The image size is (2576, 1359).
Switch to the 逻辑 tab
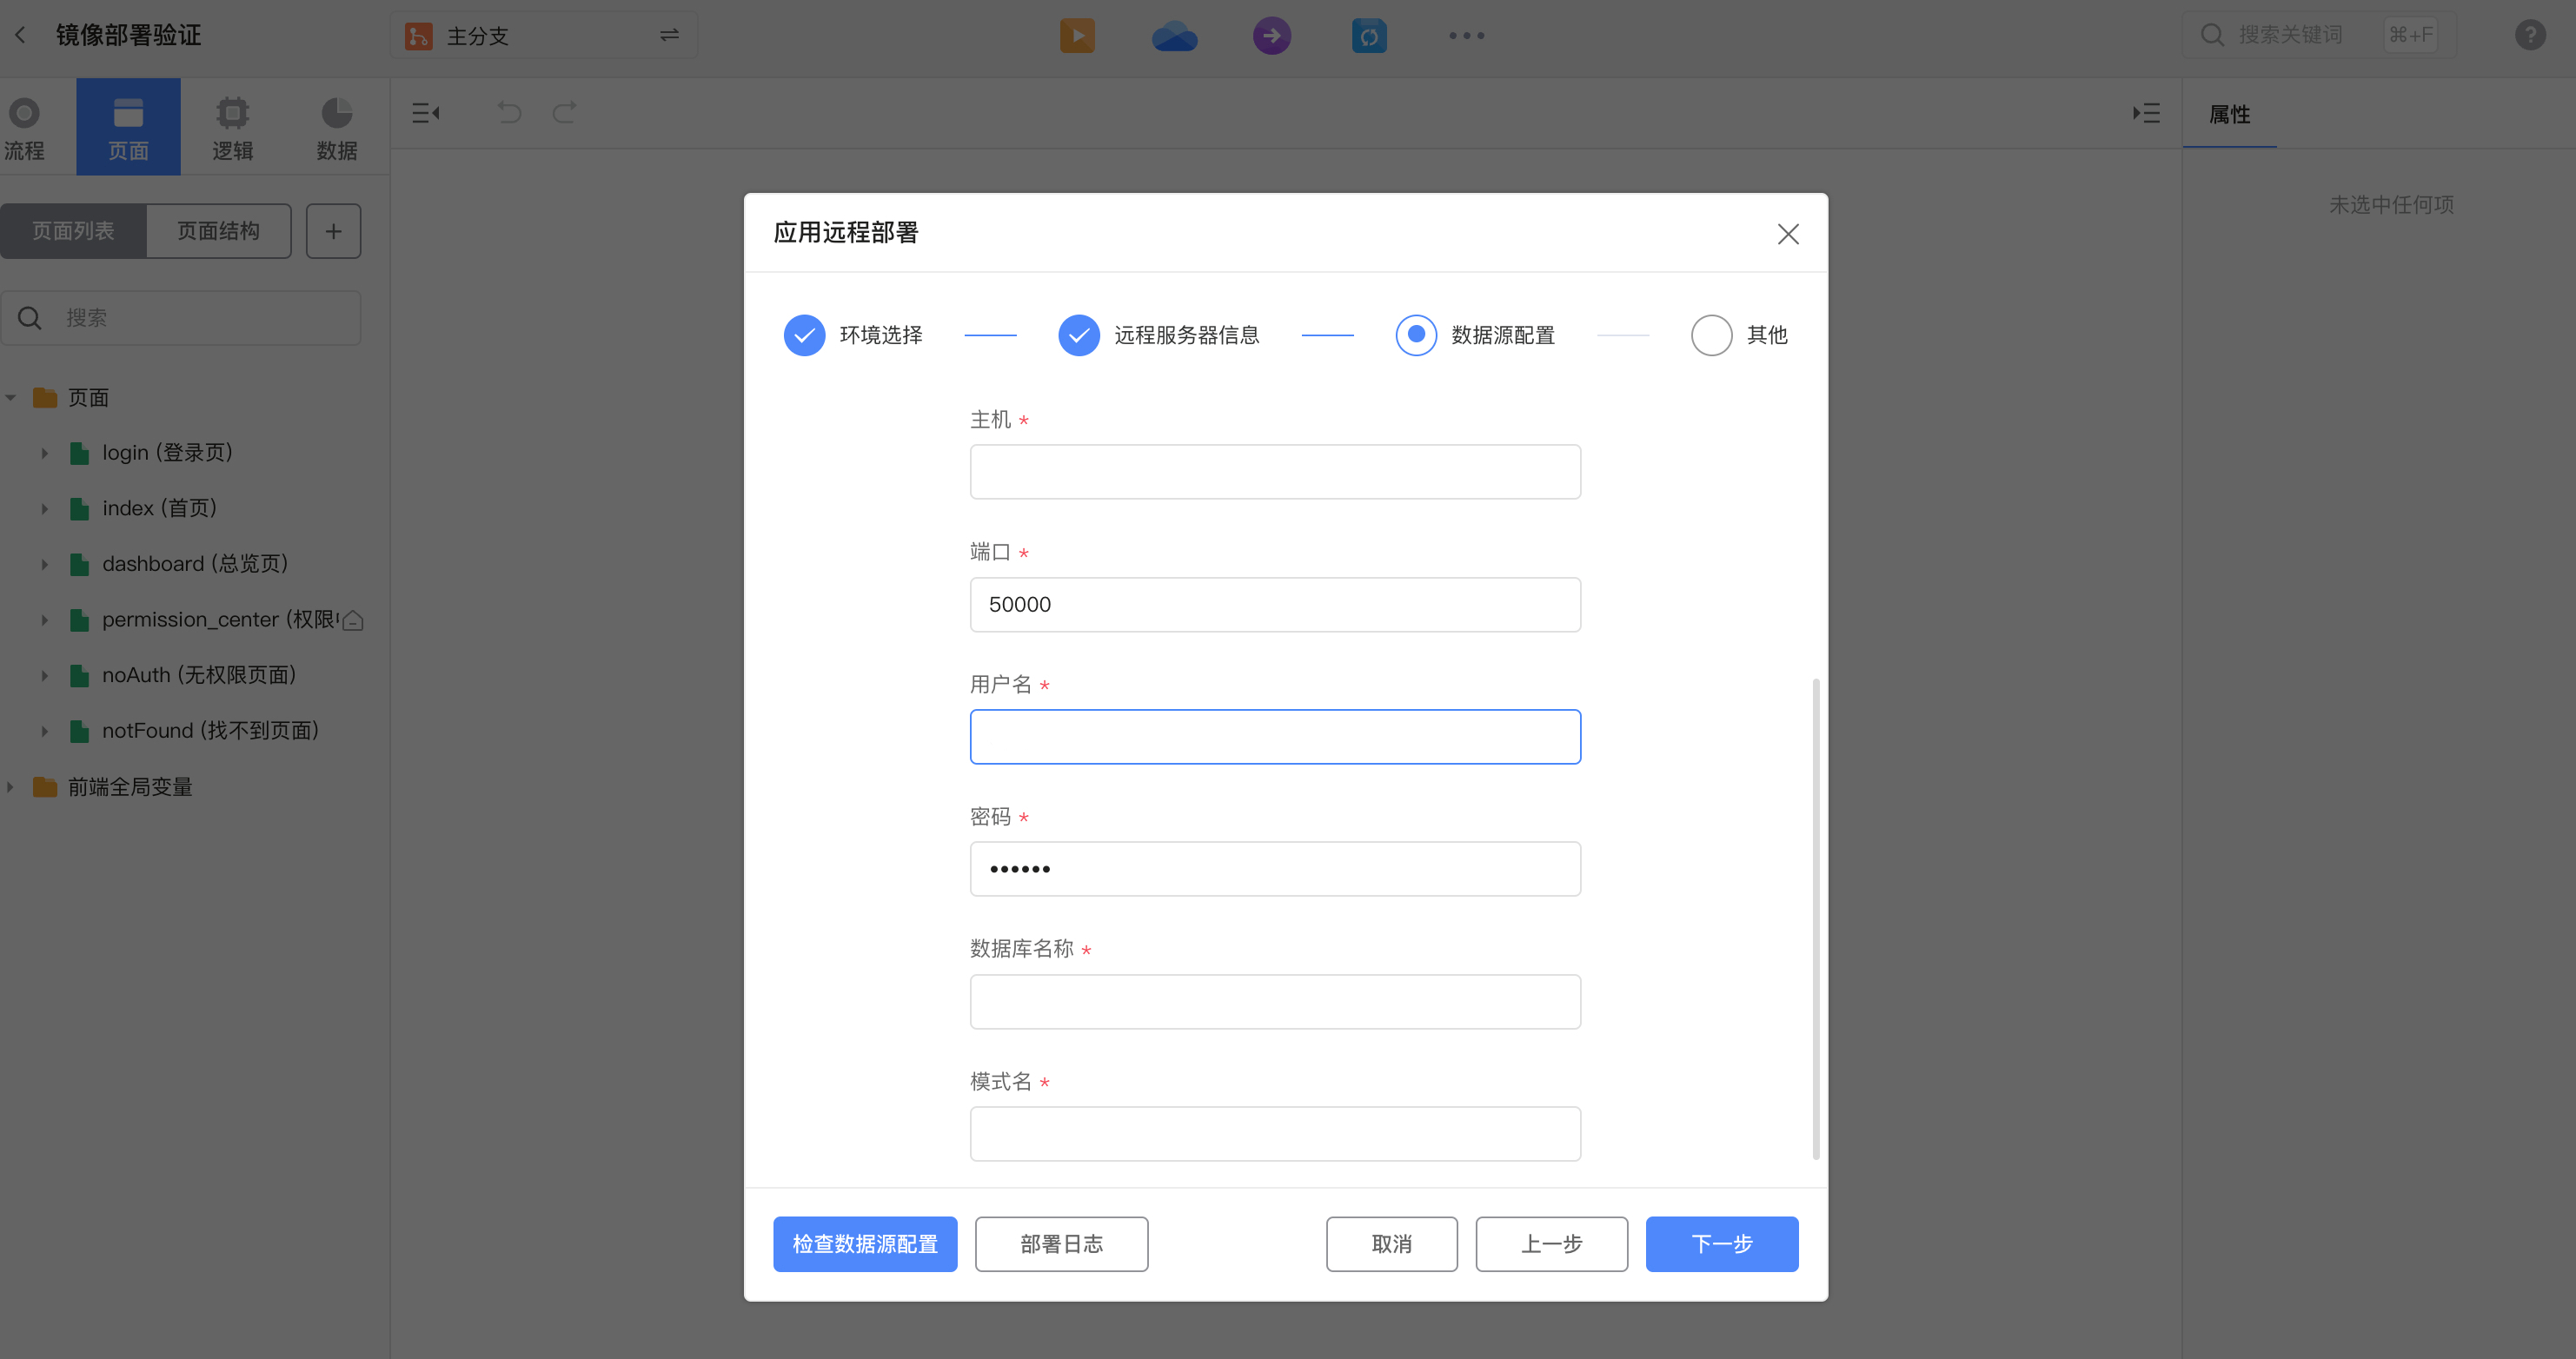coord(232,127)
